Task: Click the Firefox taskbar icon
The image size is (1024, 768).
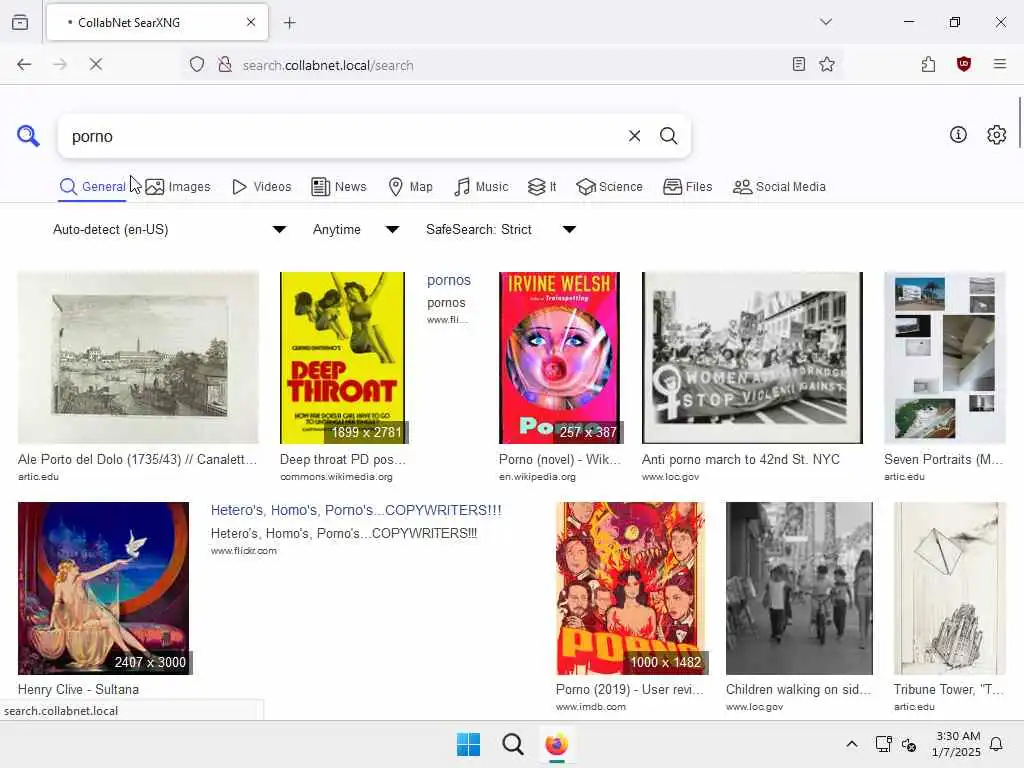Action: [x=556, y=744]
